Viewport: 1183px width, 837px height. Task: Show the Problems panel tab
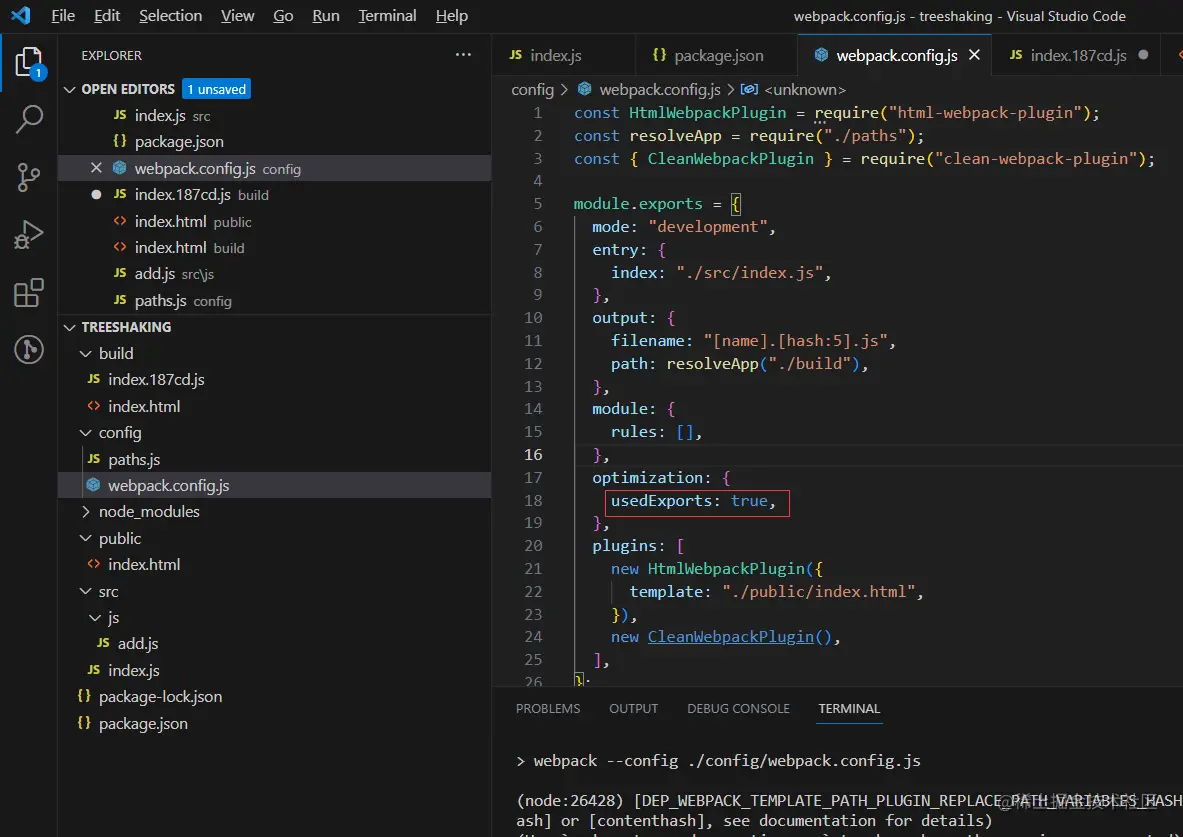click(x=548, y=709)
